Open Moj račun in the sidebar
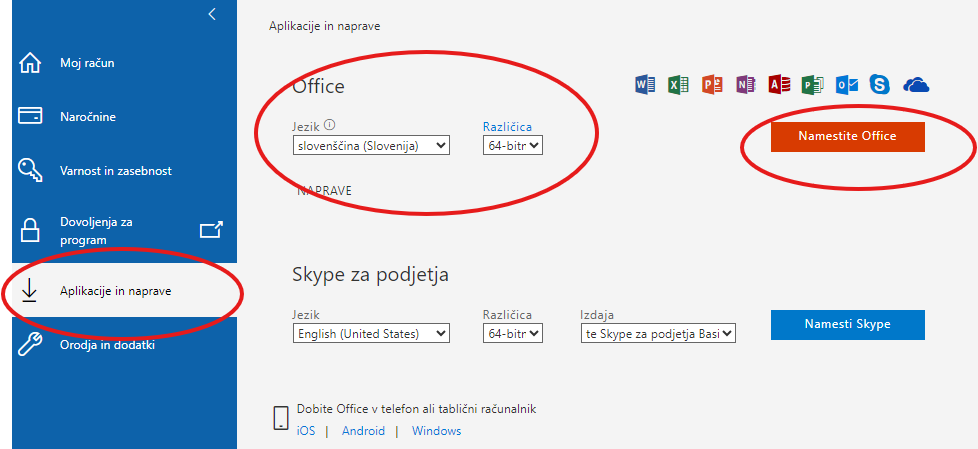The height and width of the screenshot is (449, 978). (x=87, y=63)
